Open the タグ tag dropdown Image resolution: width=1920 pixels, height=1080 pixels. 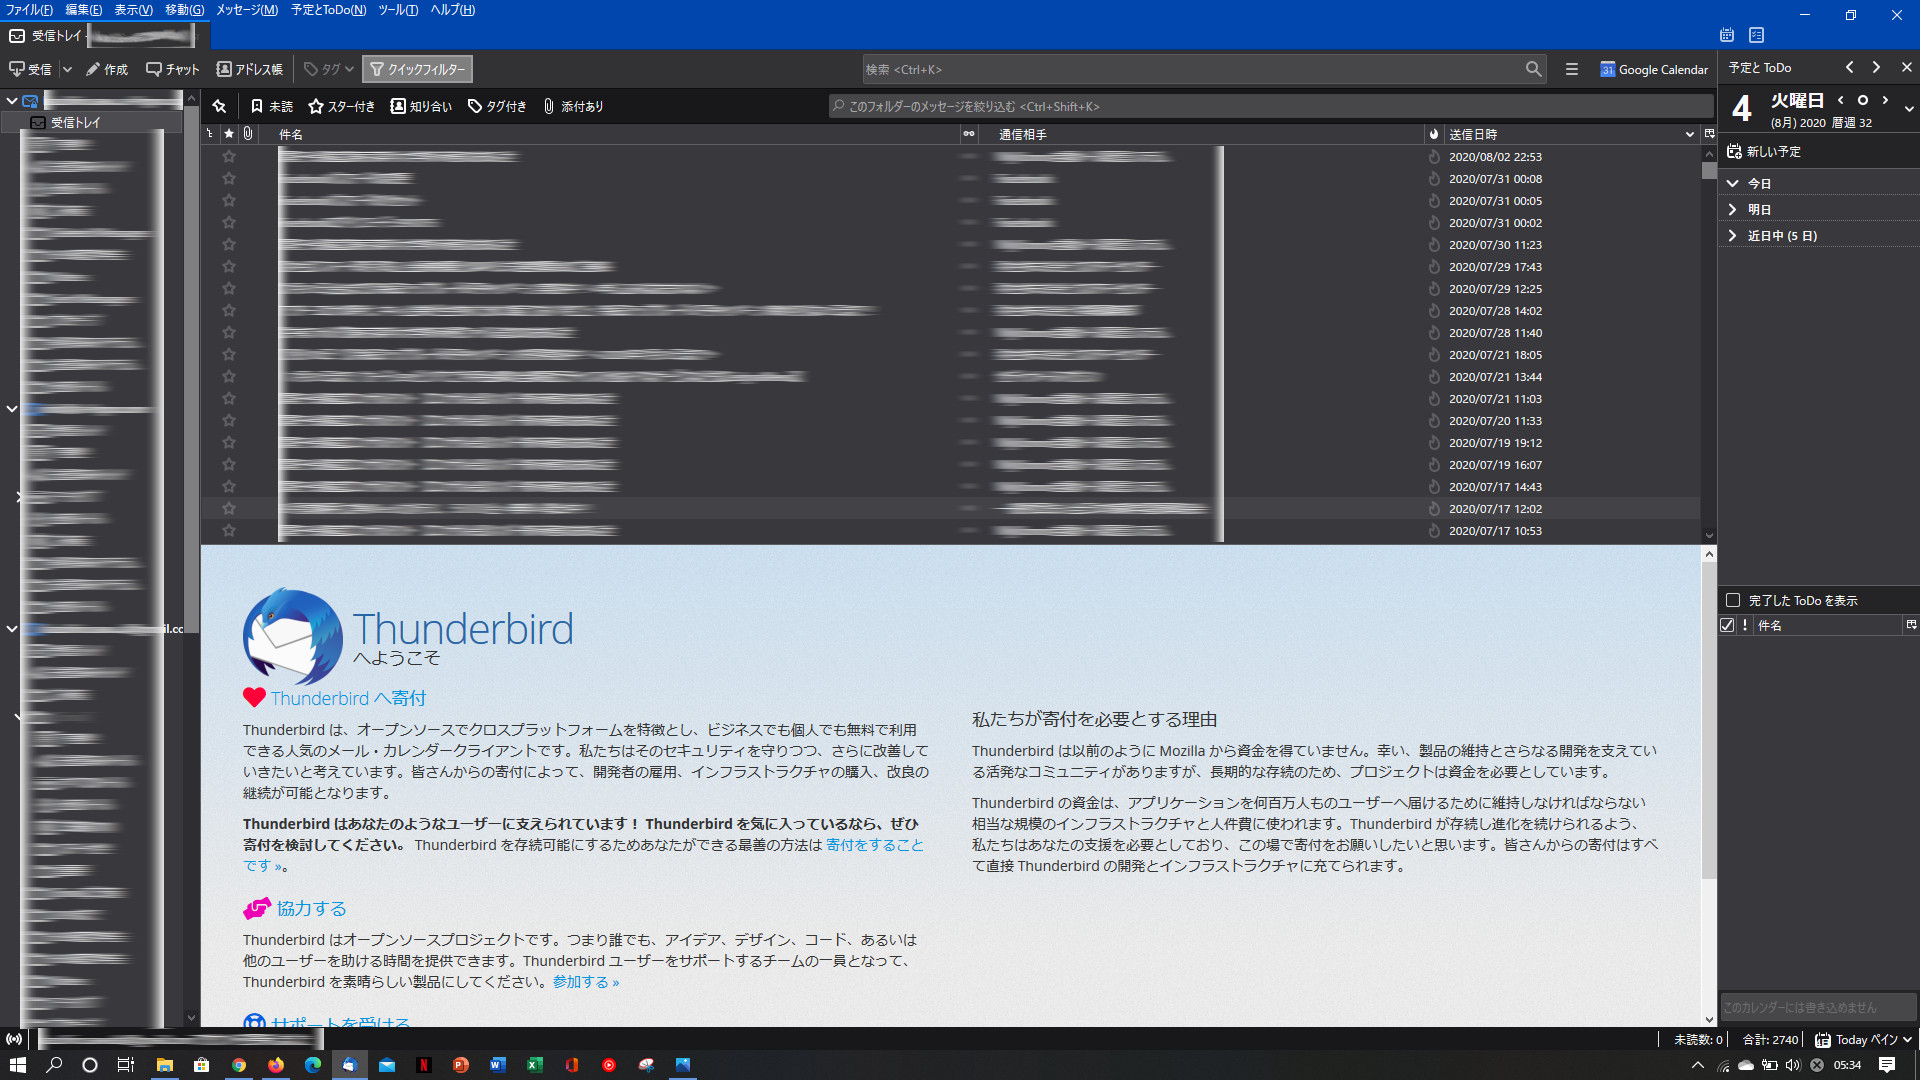[329, 69]
